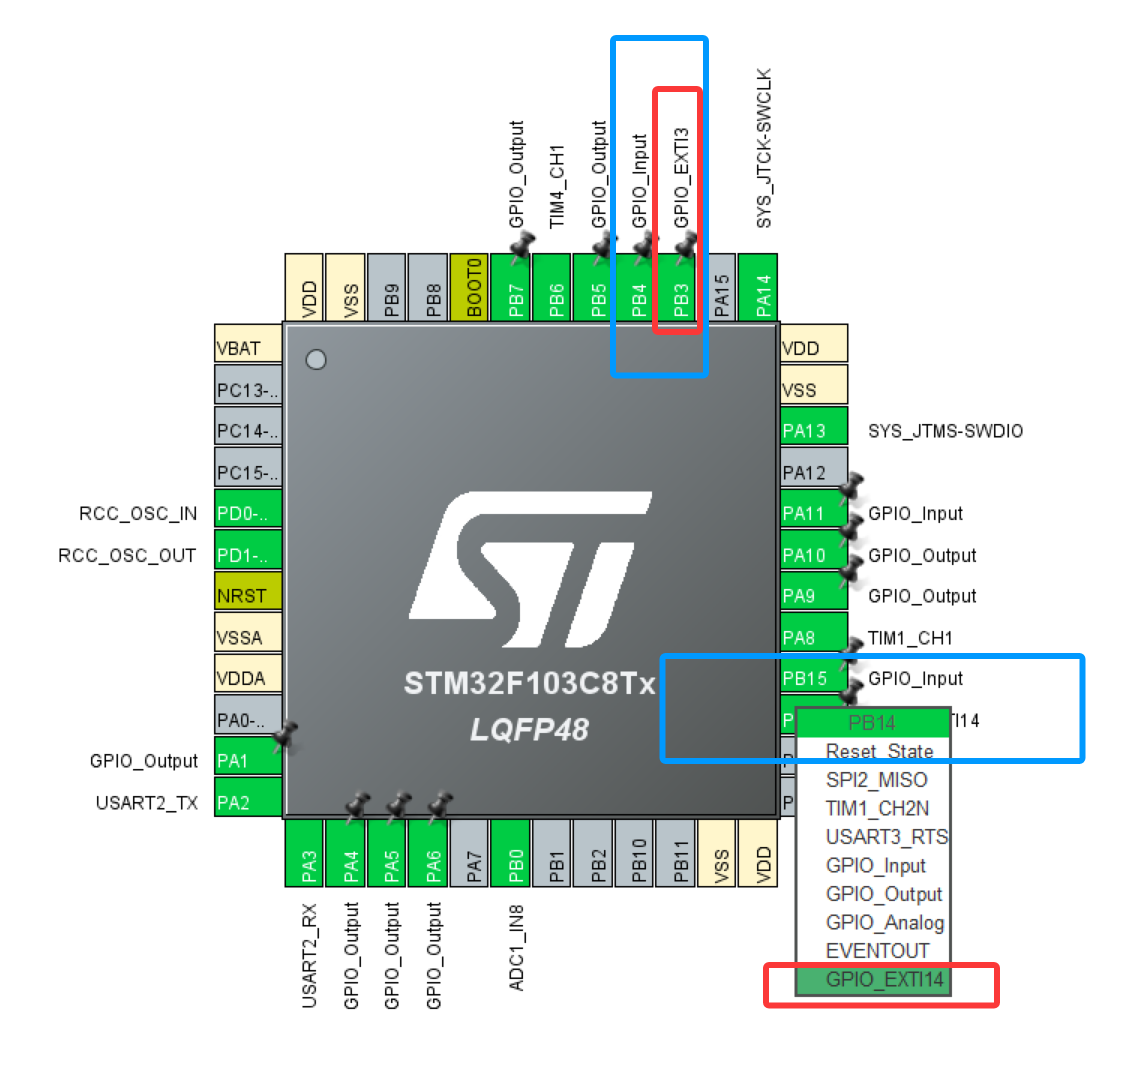The image size is (1122, 1087).
Task: Choose EVENTOUT in pin menu
Action: pos(873,951)
